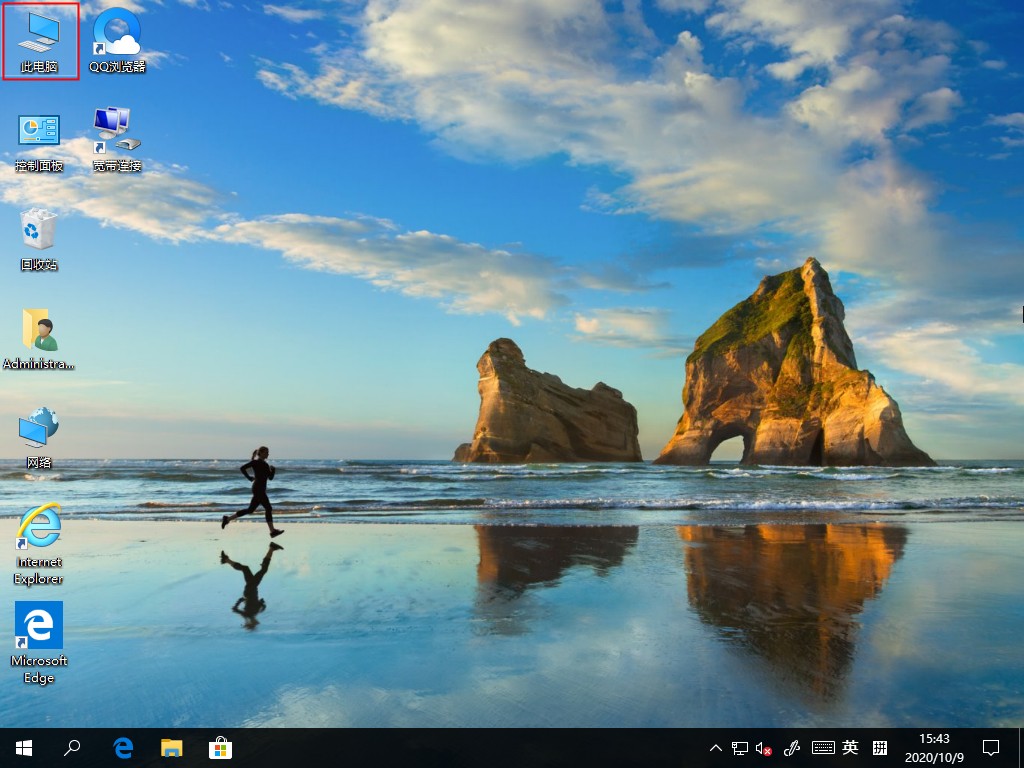Switch IME language by clicking 英 indicator
The width and height of the screenshot is (1024, 768).
coord(850,748)
